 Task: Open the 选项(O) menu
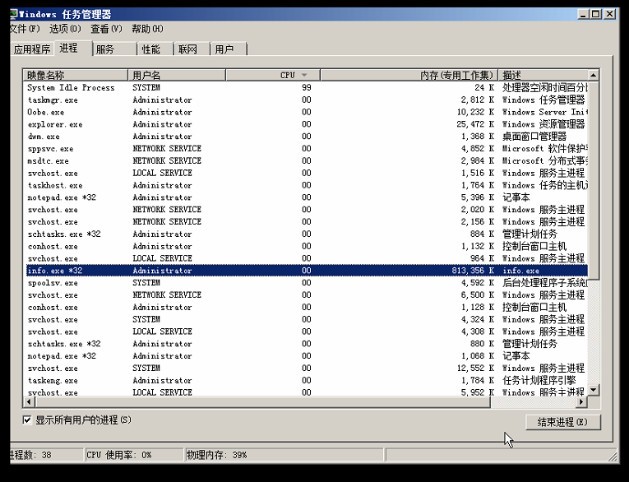coord(65,29)
